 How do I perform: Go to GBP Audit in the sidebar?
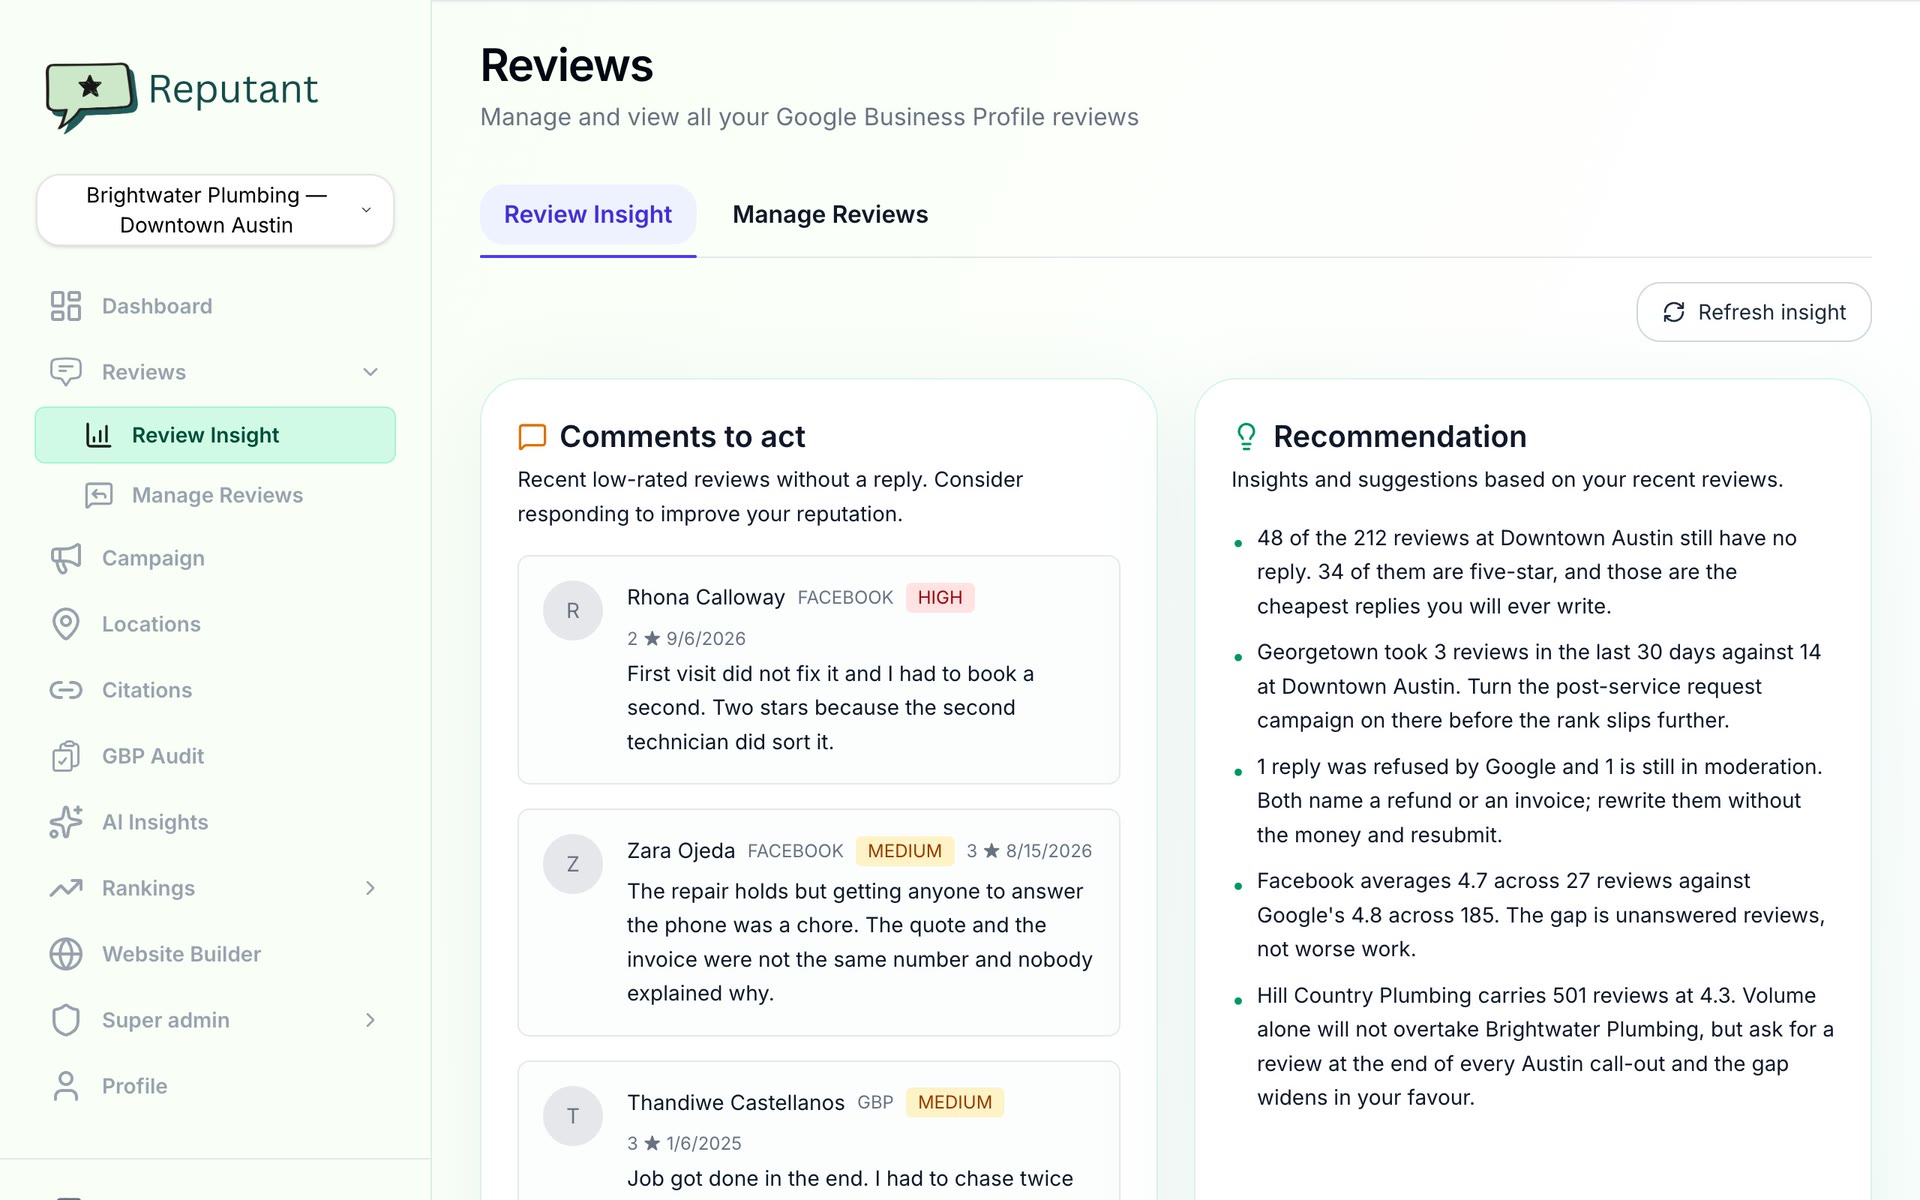coord(215,756)
